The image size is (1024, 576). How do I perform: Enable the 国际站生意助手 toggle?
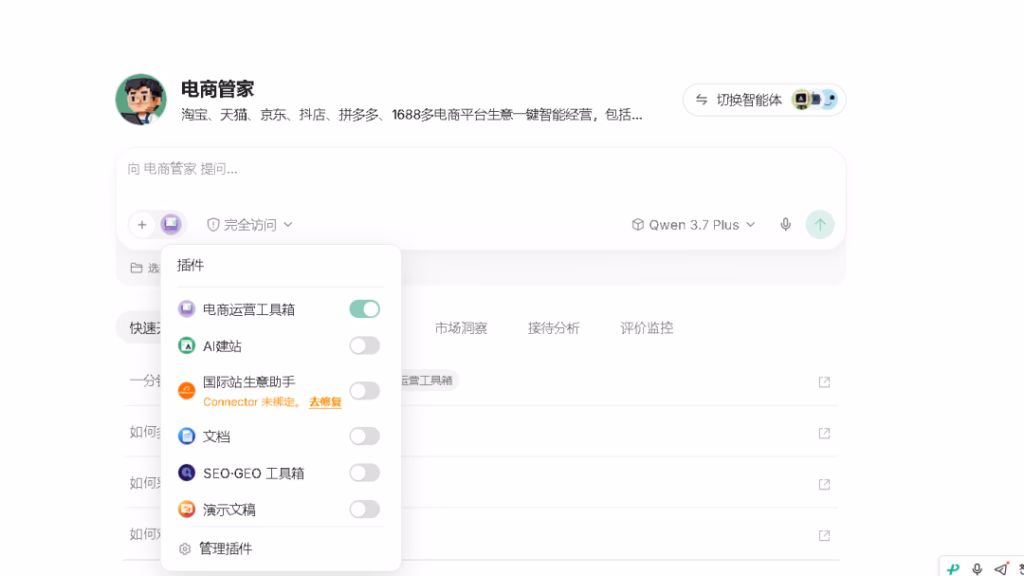point(364,391)
